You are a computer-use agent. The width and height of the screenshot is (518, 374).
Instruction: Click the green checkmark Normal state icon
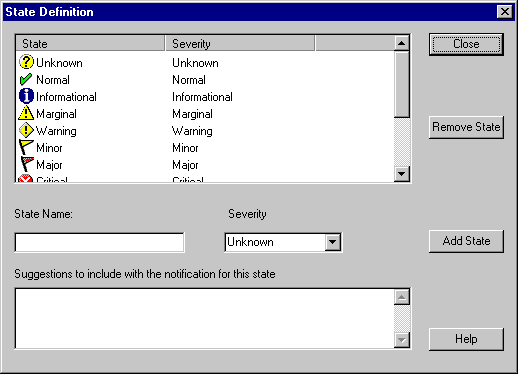[x=26, y=79]
